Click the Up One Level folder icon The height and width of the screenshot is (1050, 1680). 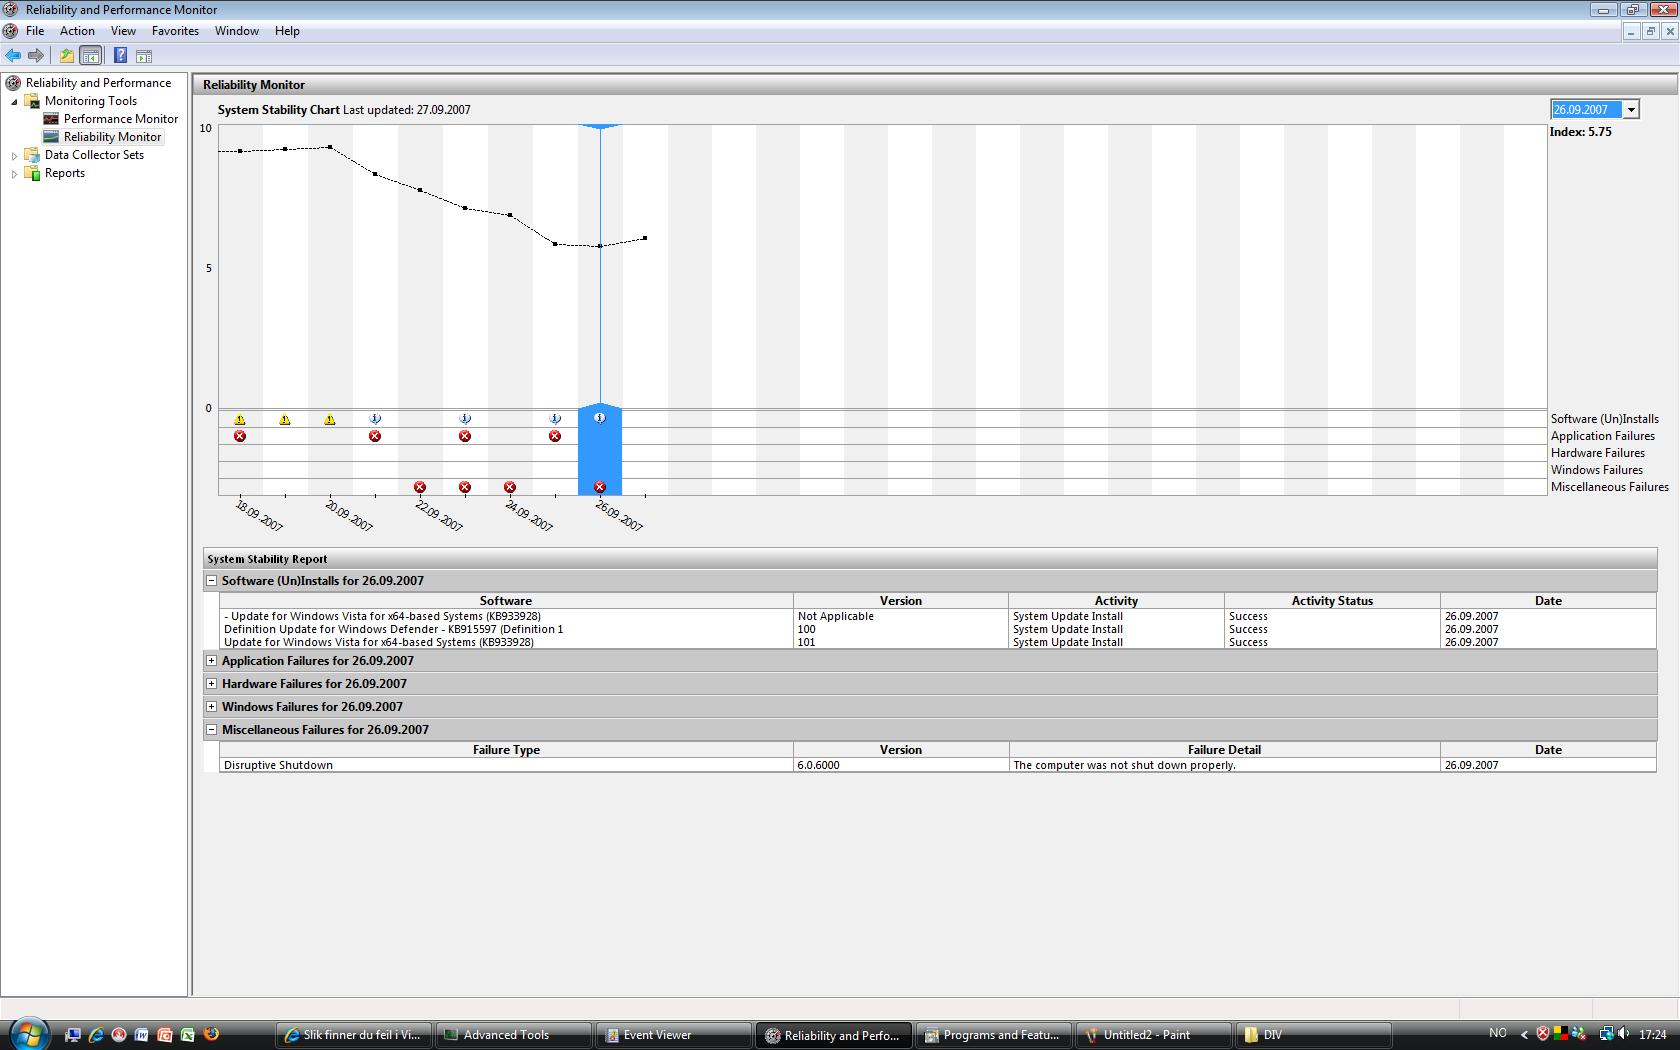[x=66, y=56]
